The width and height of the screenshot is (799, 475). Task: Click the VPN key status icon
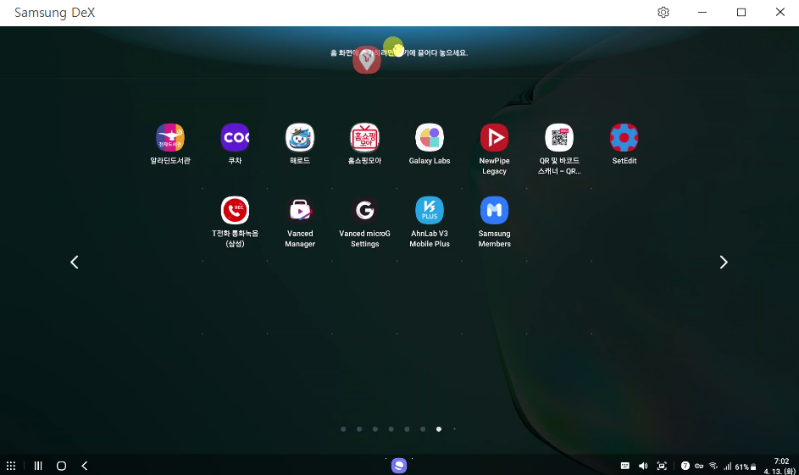[699, 466]
